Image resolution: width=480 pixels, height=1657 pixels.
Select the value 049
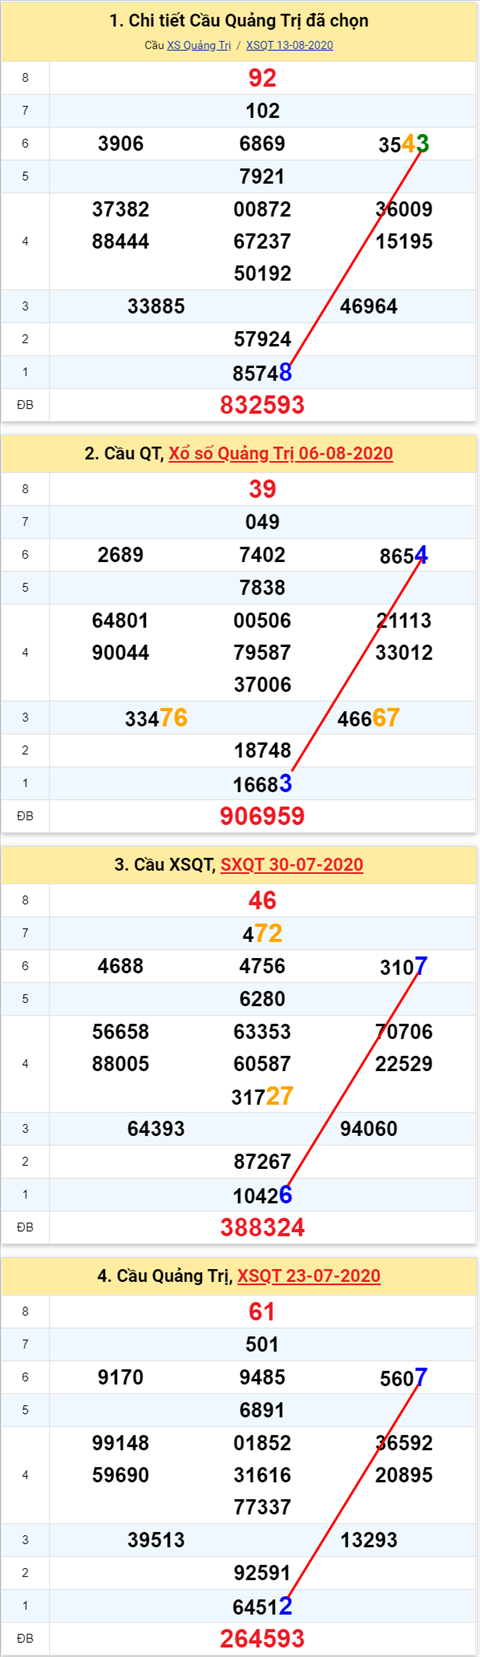point(262,522)
